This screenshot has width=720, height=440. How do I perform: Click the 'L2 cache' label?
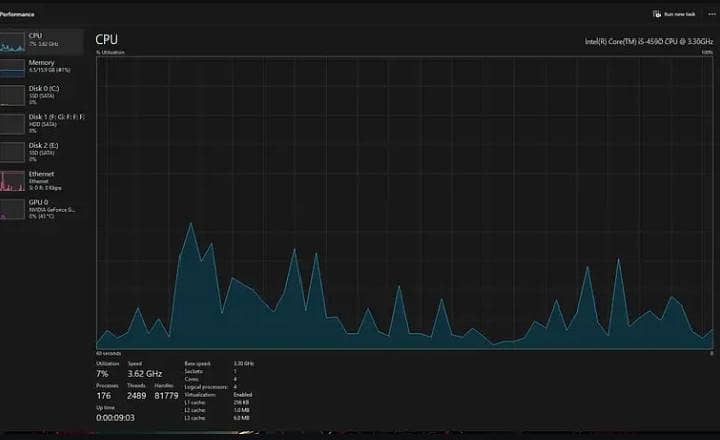click(x=195, y=410)
